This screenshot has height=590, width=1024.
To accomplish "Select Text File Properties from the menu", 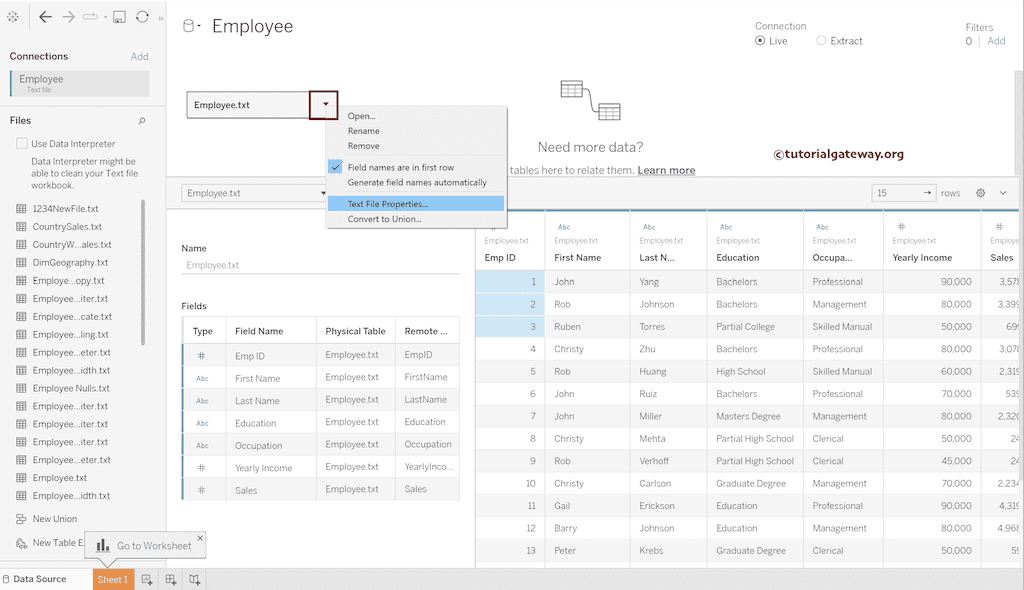I will tap(388, 204).
